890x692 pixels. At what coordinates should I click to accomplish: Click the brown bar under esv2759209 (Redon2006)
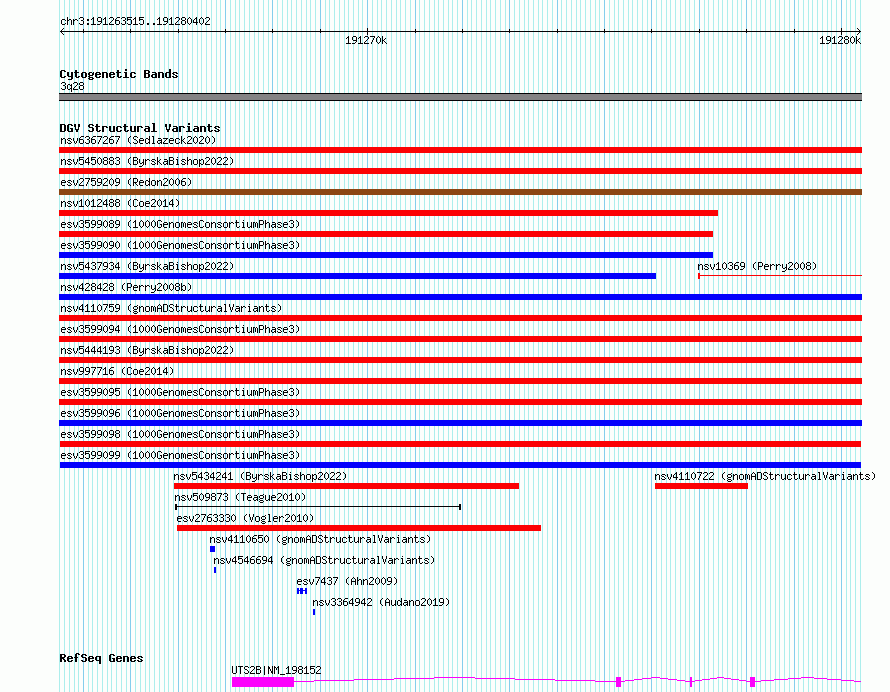(460, 192)
